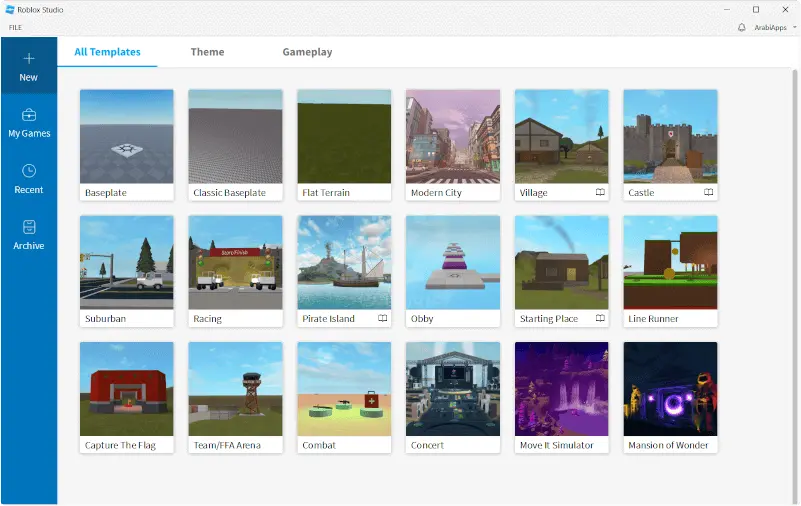Open the Recent clock icon
Image resolution: width=801 pixels, height=506 pixels.
point(28,171)
